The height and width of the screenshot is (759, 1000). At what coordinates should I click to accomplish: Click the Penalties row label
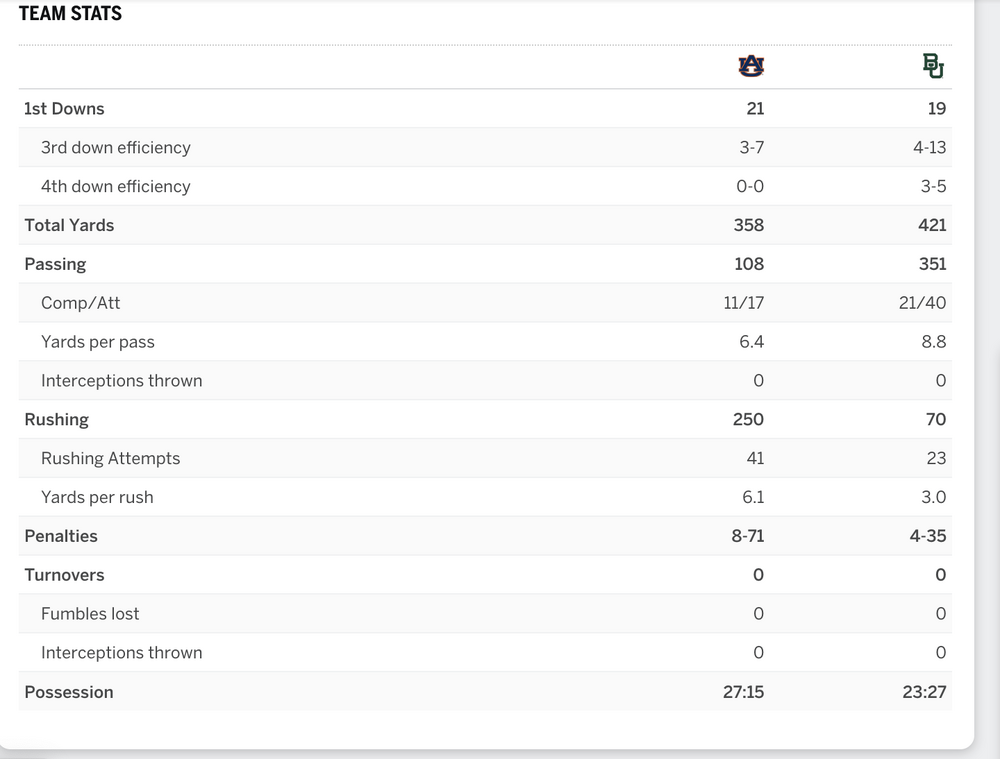pyautogui.click(x=61, y=537)
